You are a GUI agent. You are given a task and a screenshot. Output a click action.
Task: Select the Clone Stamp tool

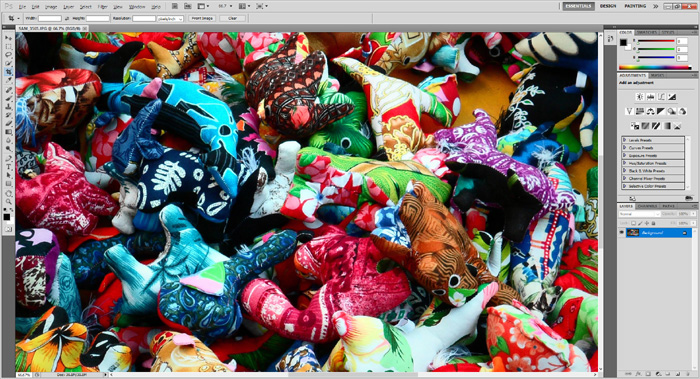8,106
